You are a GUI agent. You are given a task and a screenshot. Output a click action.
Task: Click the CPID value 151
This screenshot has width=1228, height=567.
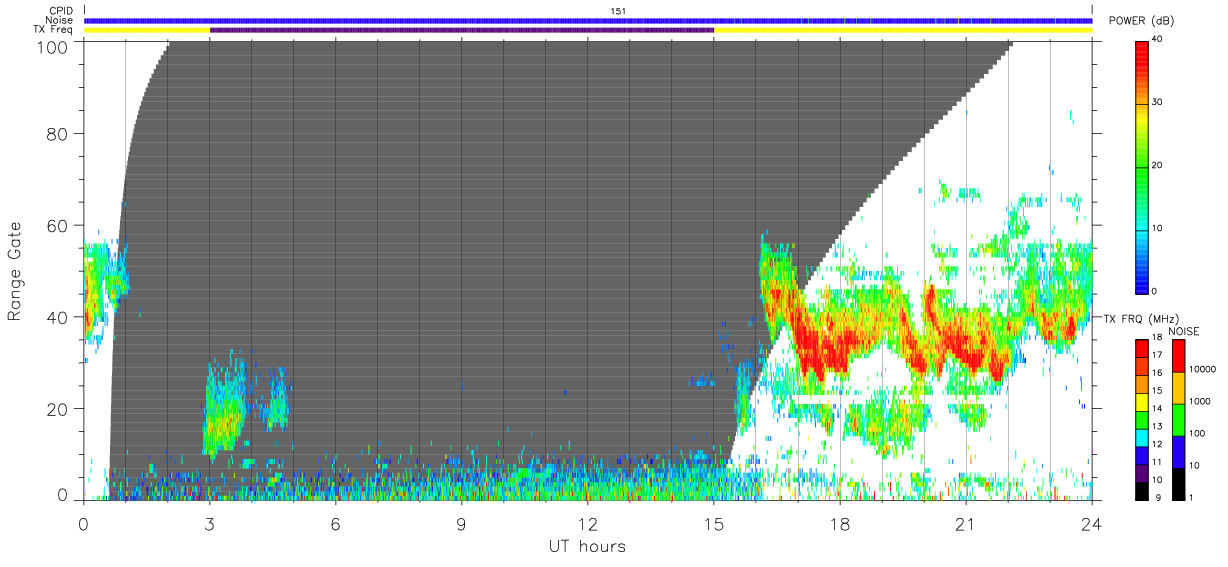click(618, 11)
